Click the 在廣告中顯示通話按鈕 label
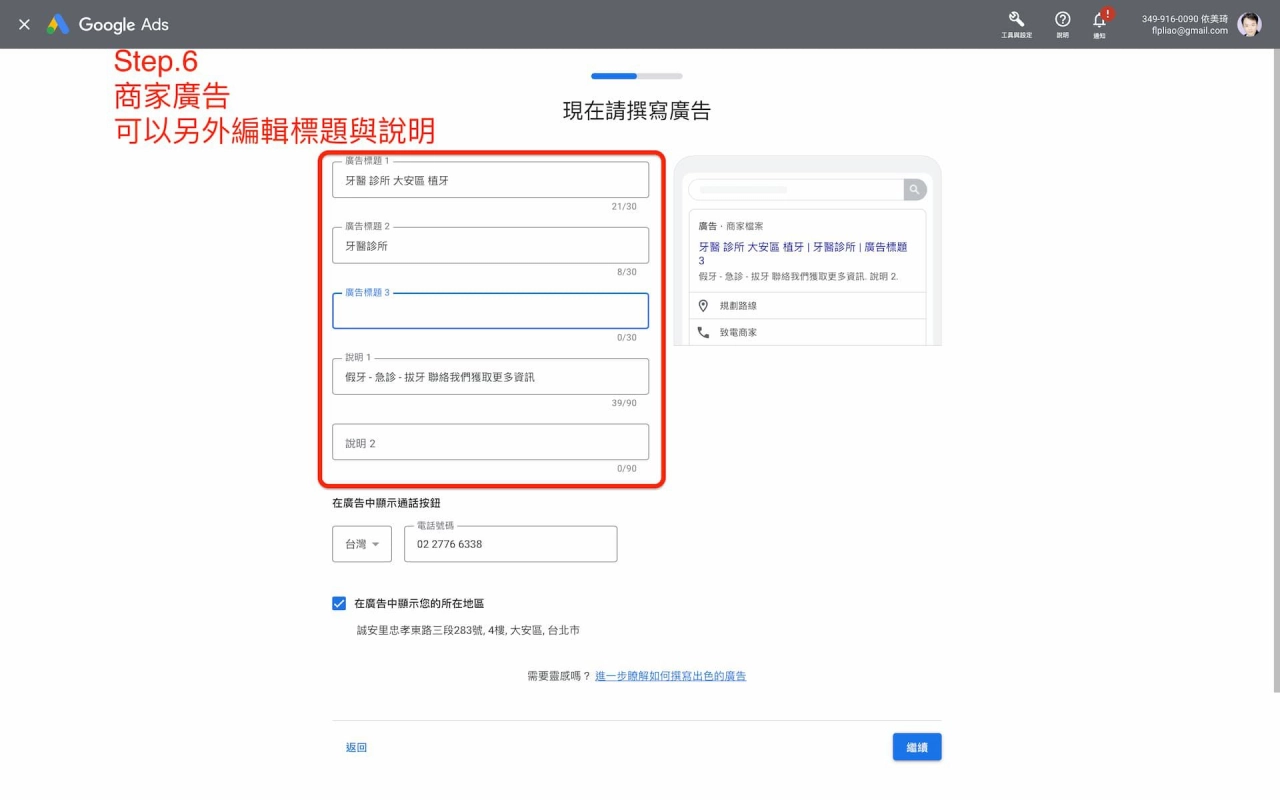Image resolution: width=1280 pixels, height=800 pixels. coord(386,503)
